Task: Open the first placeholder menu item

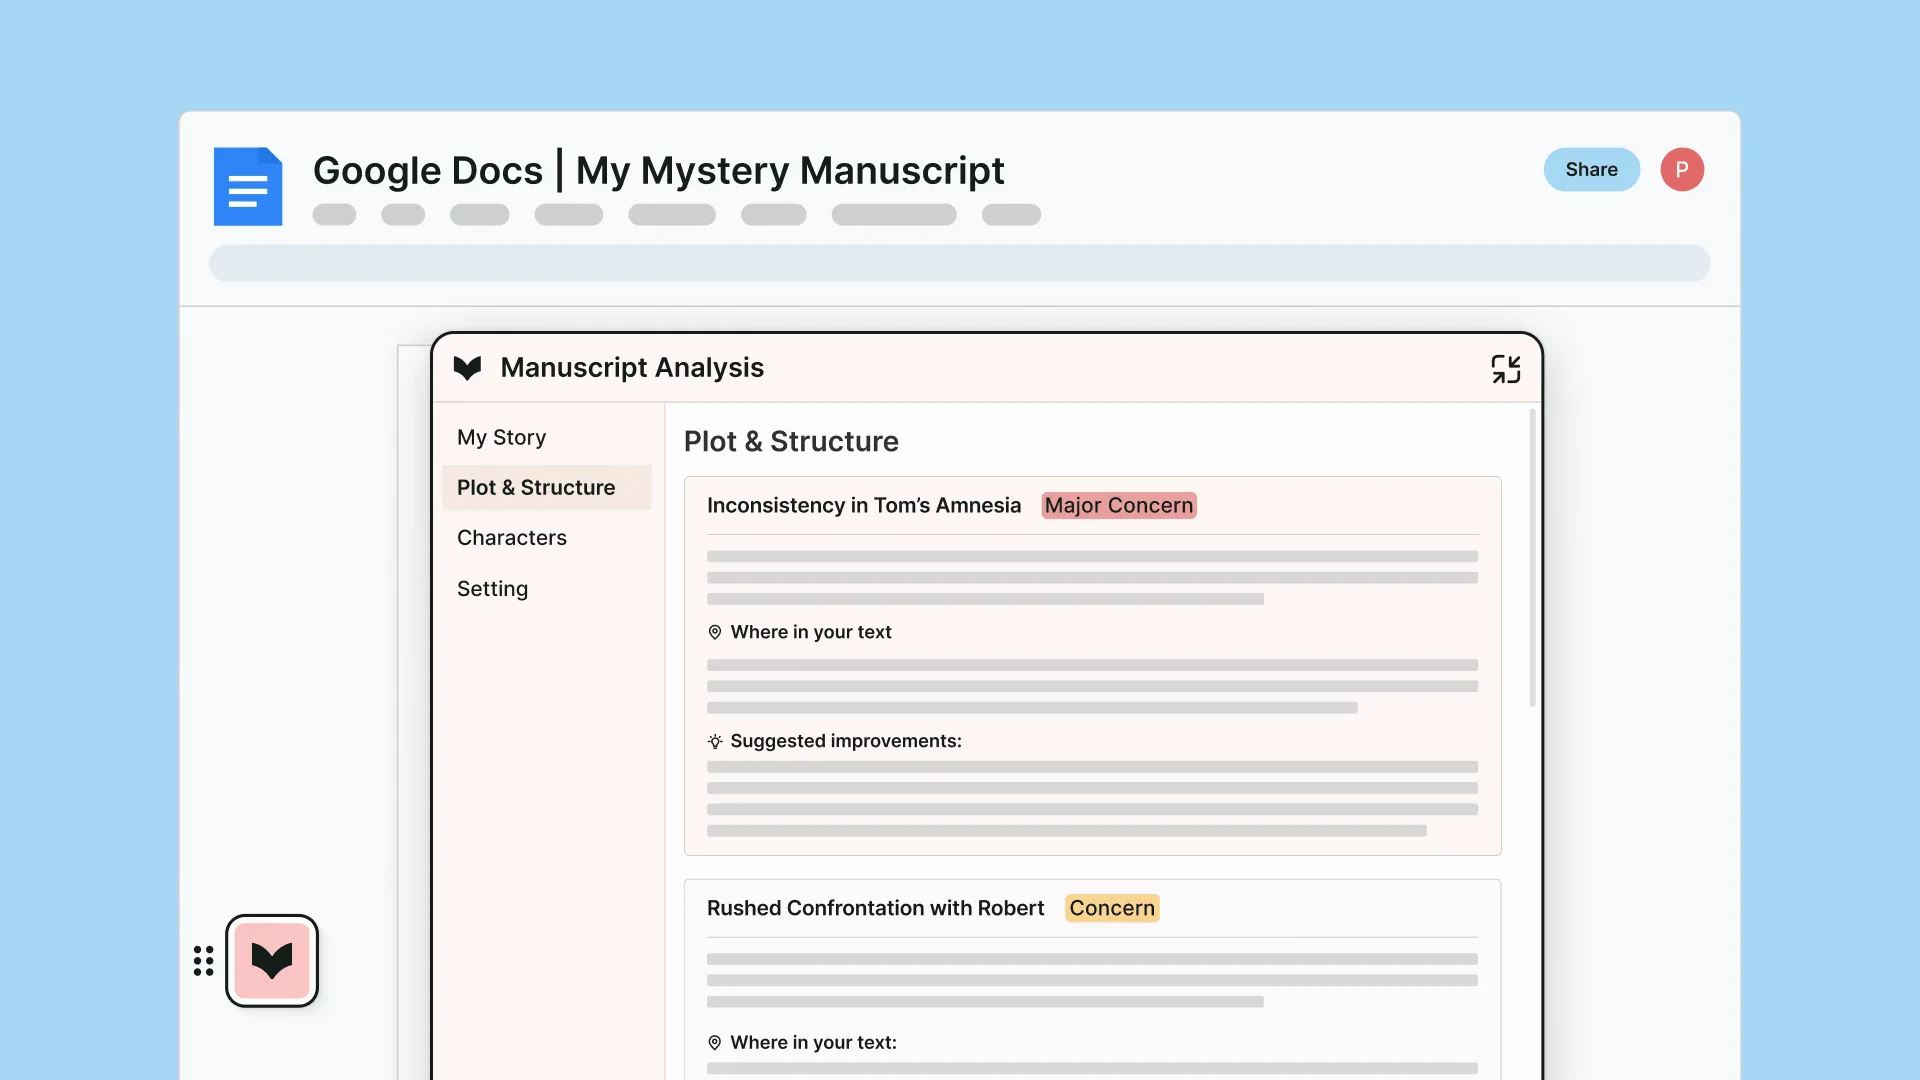Action: (x=334, y=215)
